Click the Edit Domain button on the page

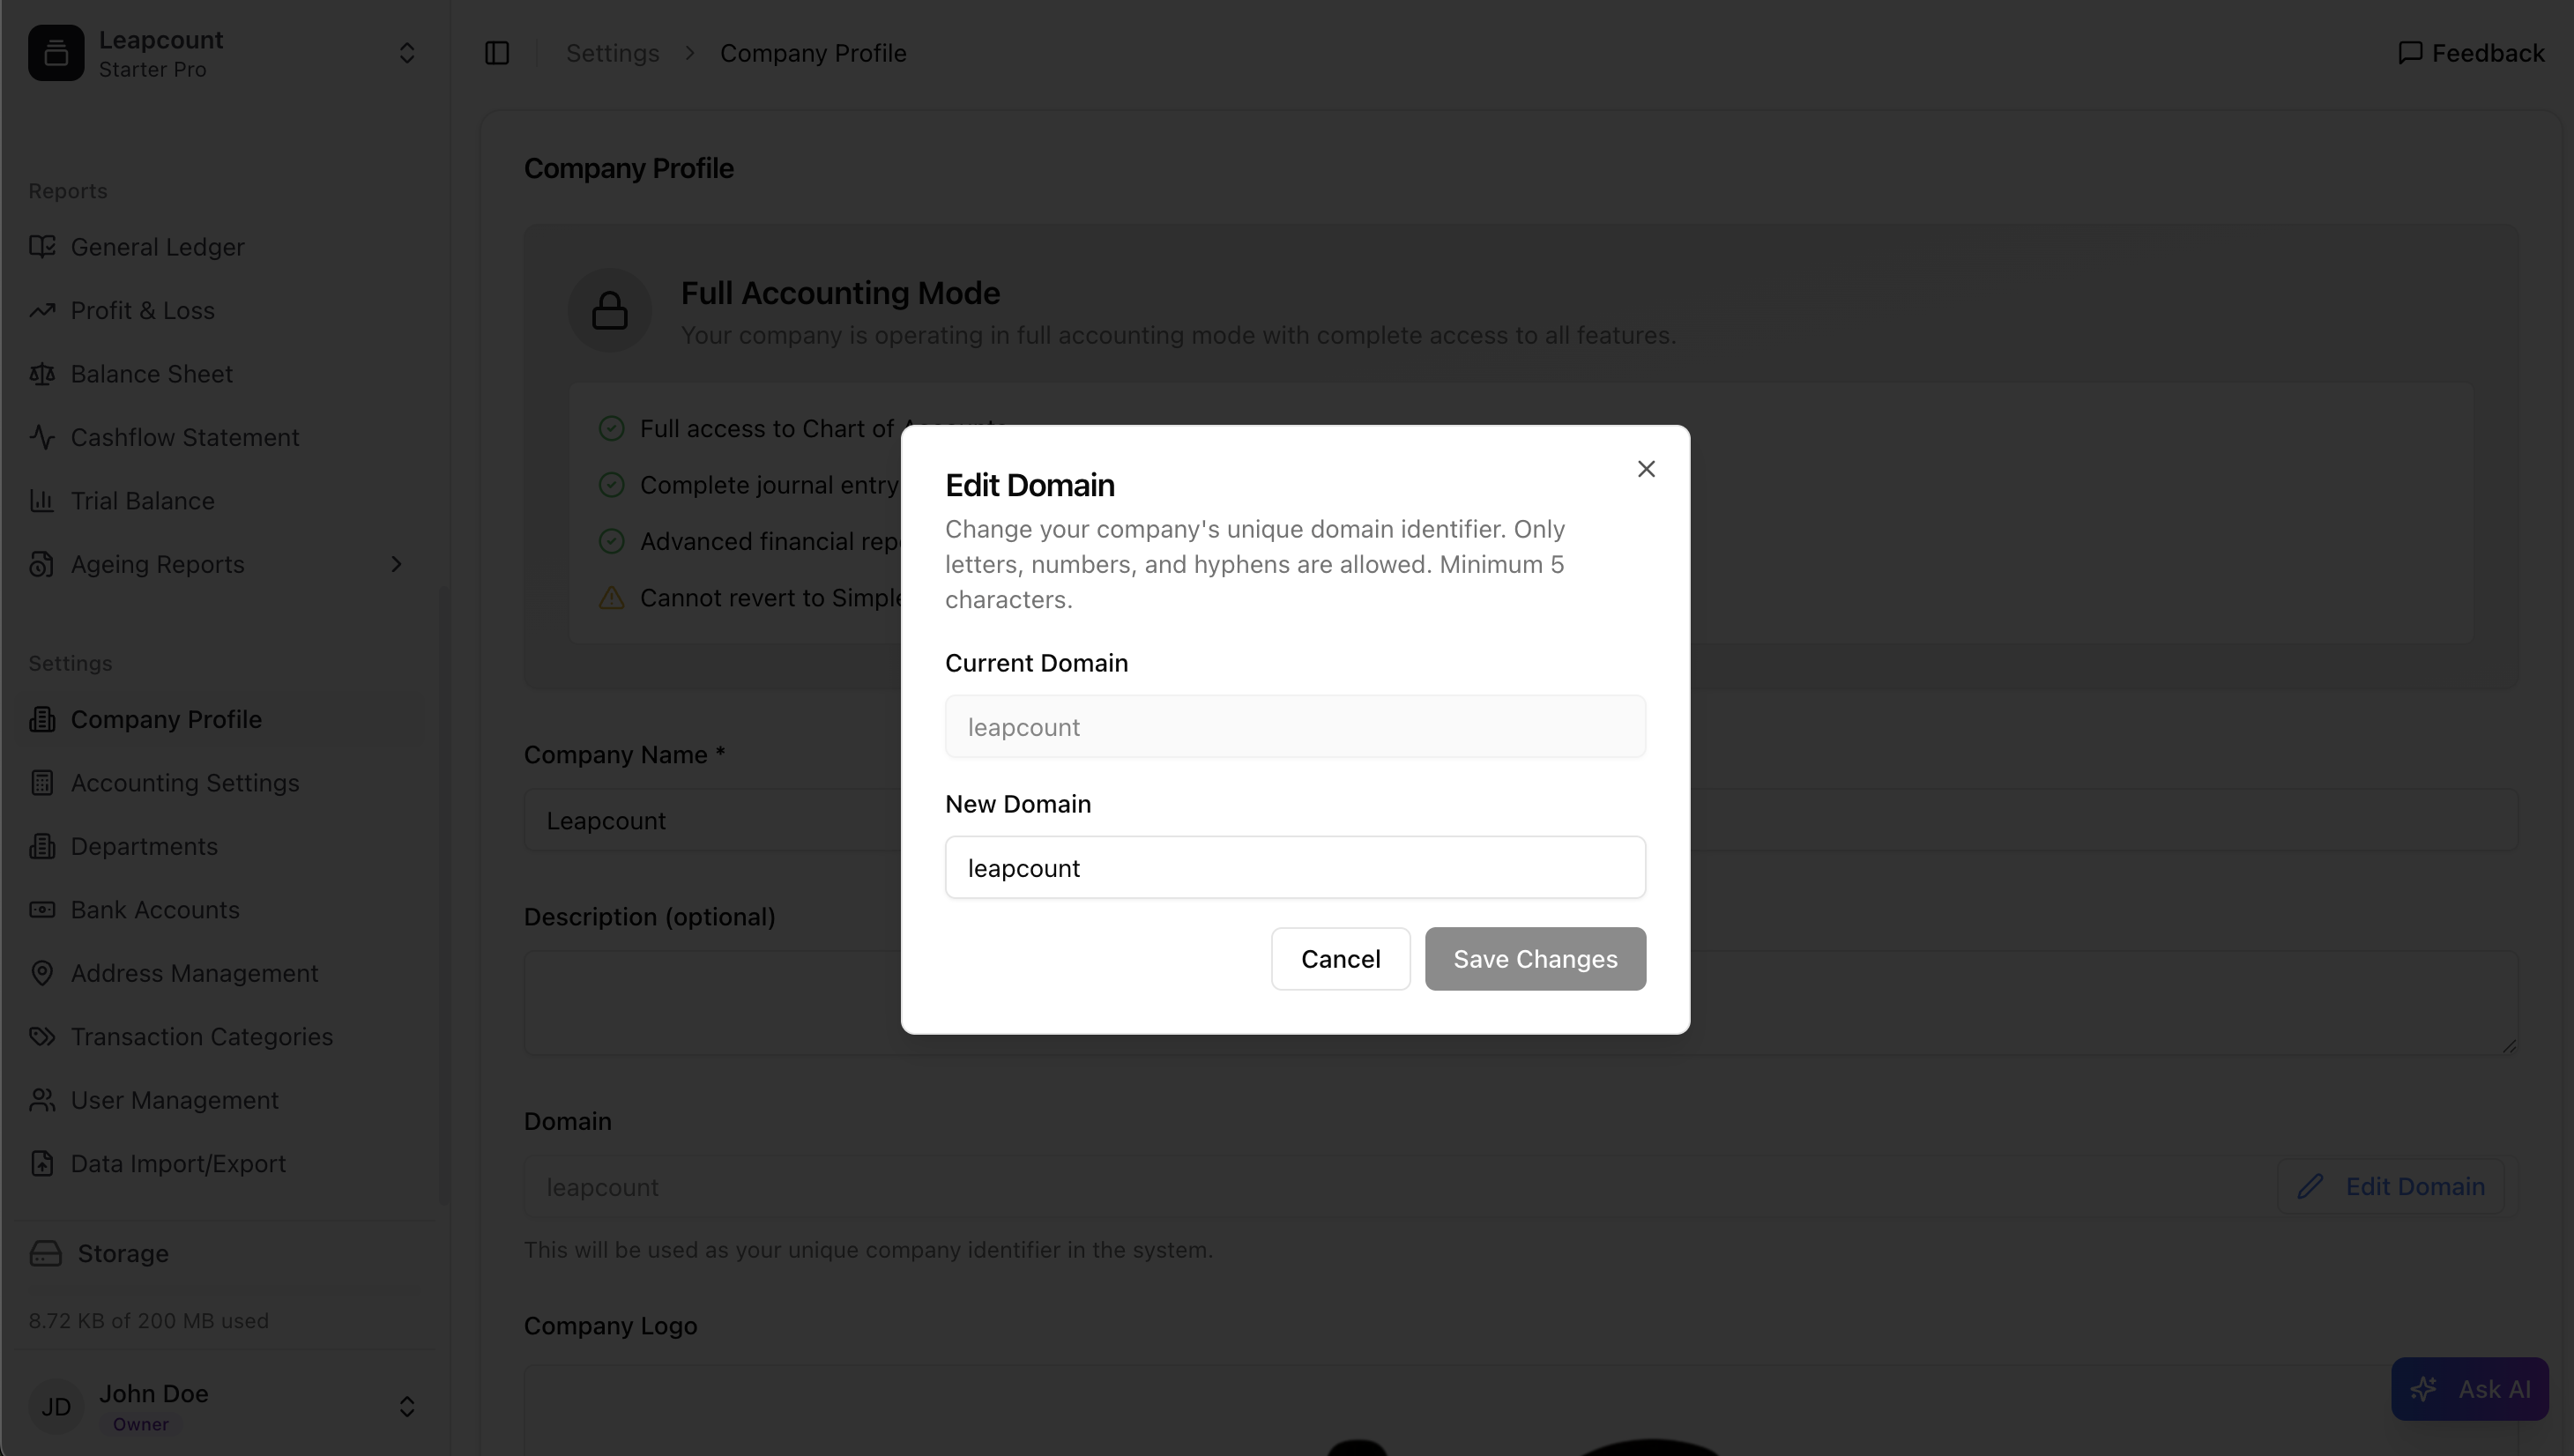[2391, 1187]
